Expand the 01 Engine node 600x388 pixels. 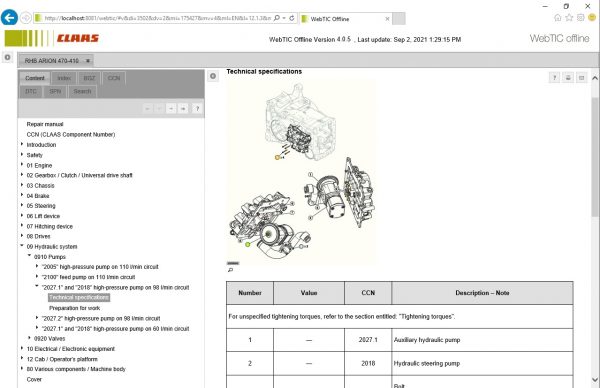(22, 165)
